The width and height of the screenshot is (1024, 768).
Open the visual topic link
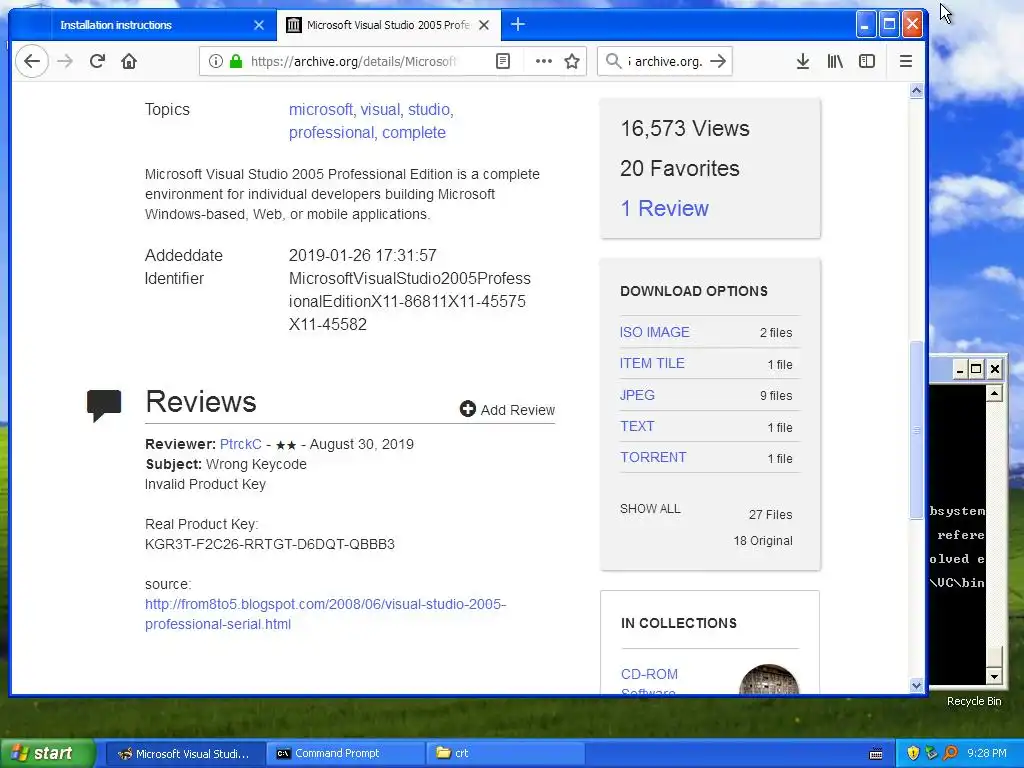coord(381,109)
